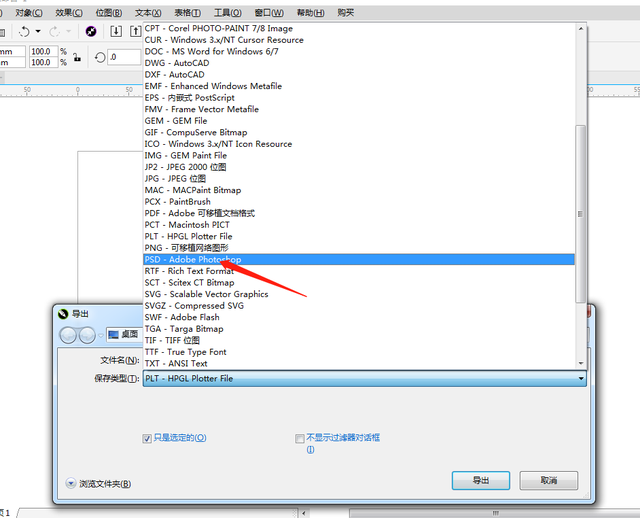Click the rotation angle input field
The width and height of the screenshot is (640, 518).
click(124, 57)
